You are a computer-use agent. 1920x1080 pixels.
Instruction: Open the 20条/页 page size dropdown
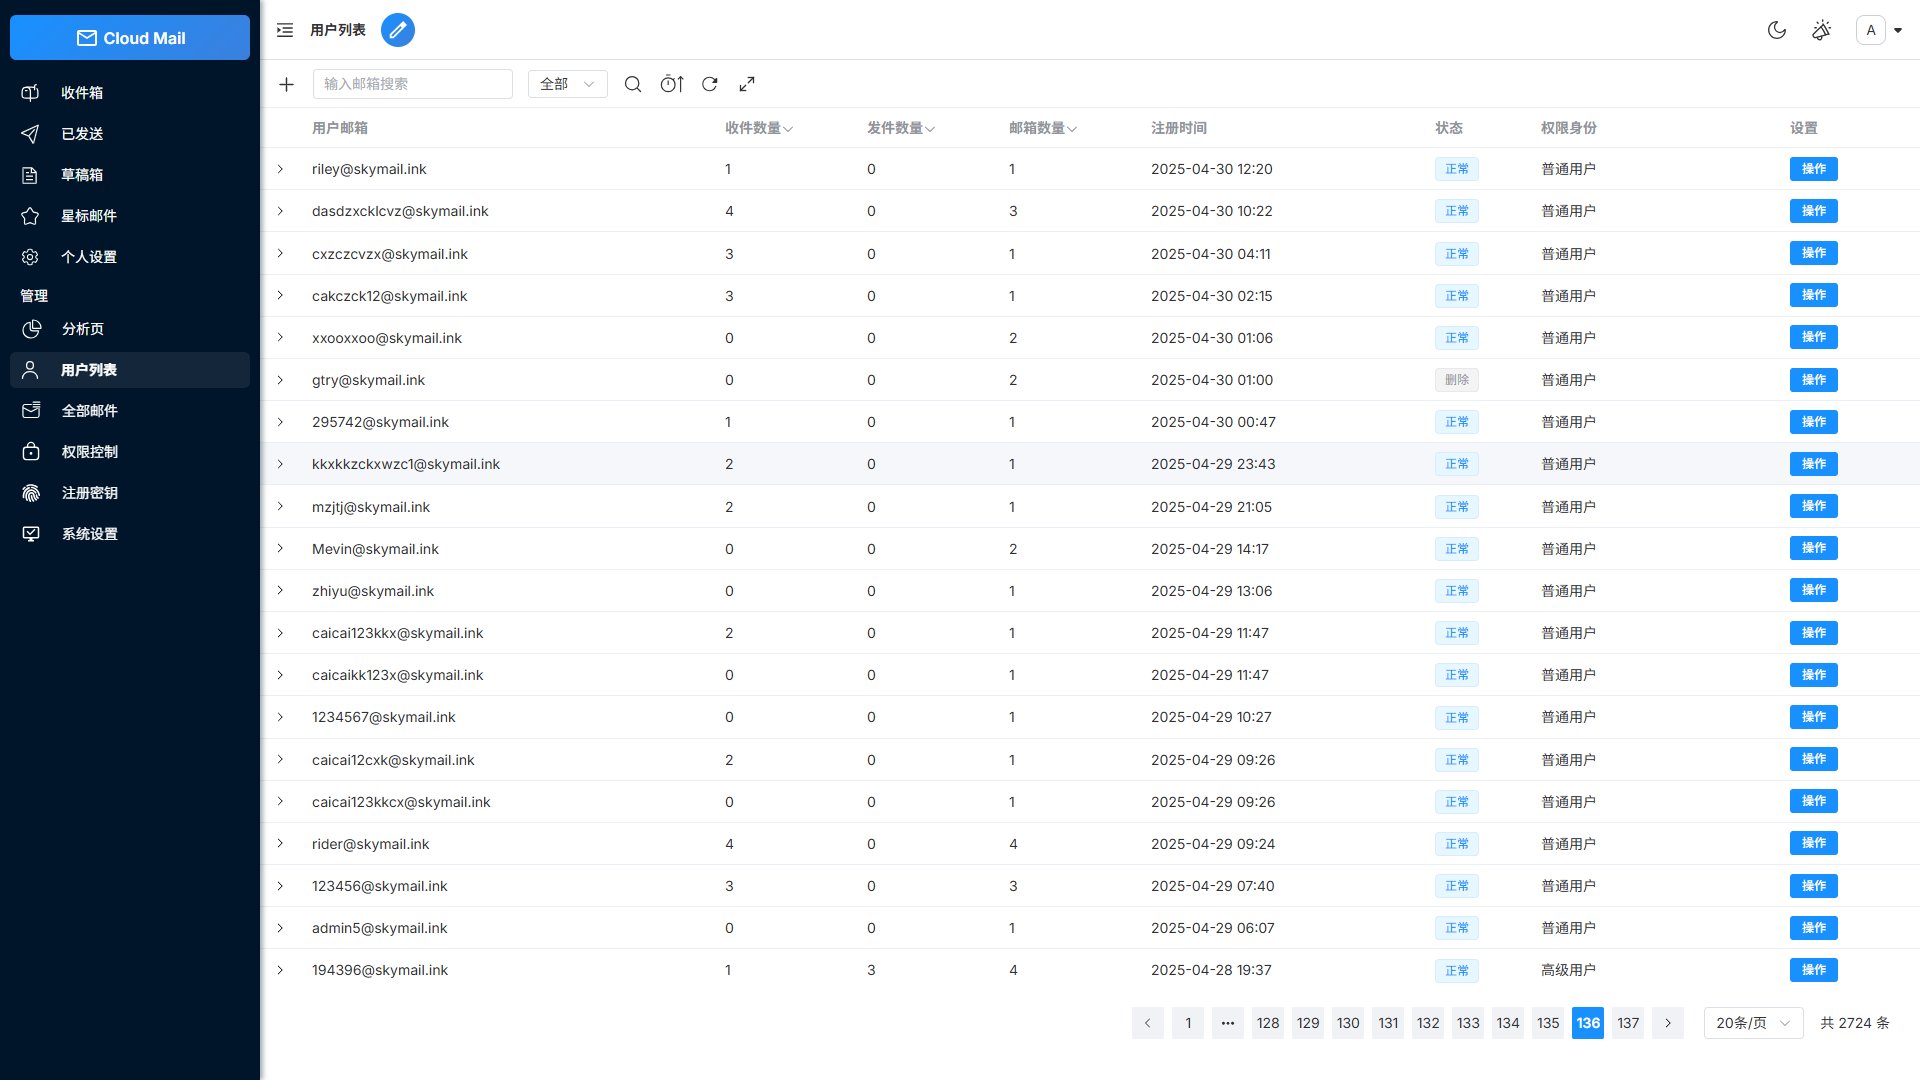click(x=1752, y=1023)
